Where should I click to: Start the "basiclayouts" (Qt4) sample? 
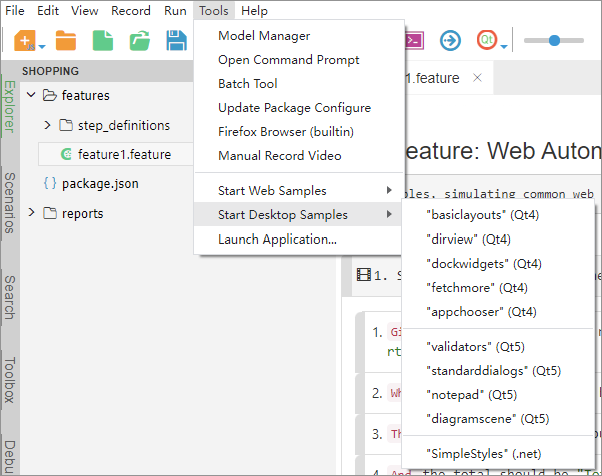tap(498, 215)
